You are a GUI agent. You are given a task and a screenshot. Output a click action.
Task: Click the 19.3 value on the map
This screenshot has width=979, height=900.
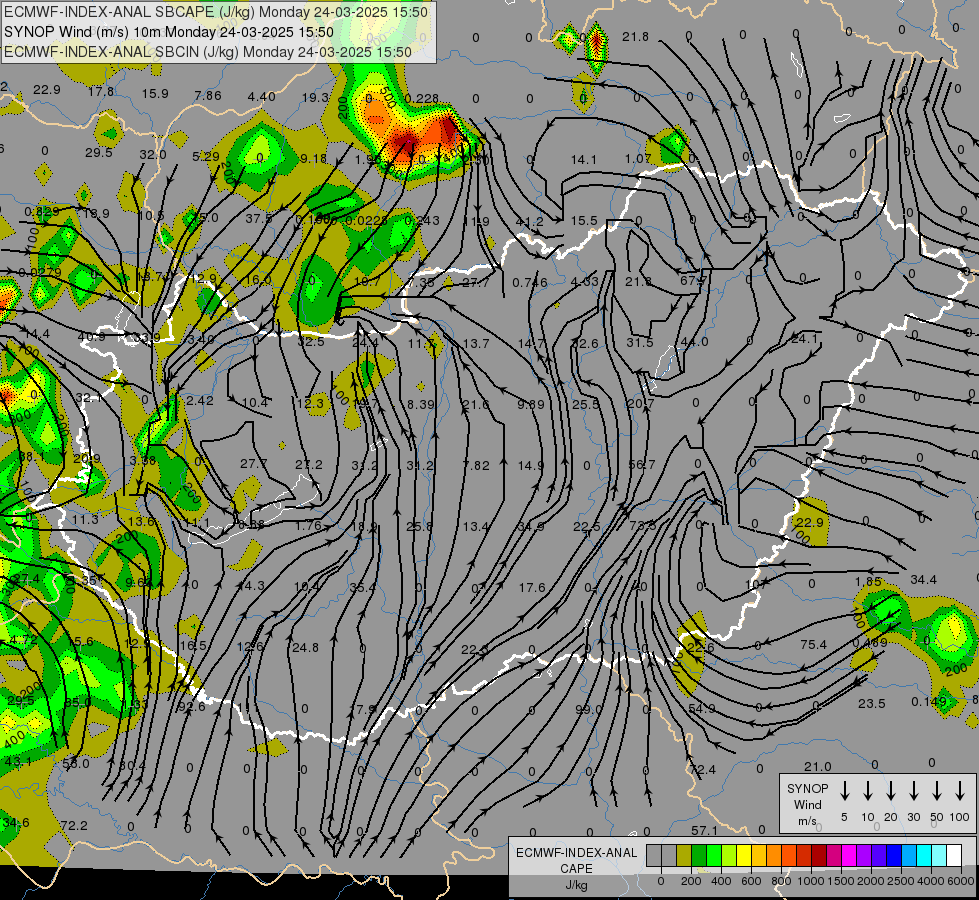315,97
